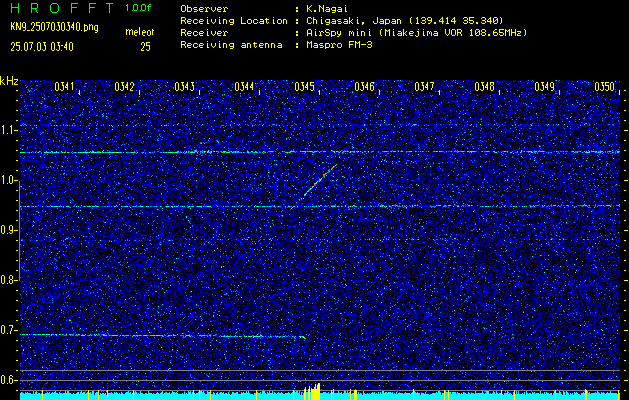Viewport: 629px width, 400px height.
Task: Click frequency axis label 0.8
Action: tap(9, 280)
